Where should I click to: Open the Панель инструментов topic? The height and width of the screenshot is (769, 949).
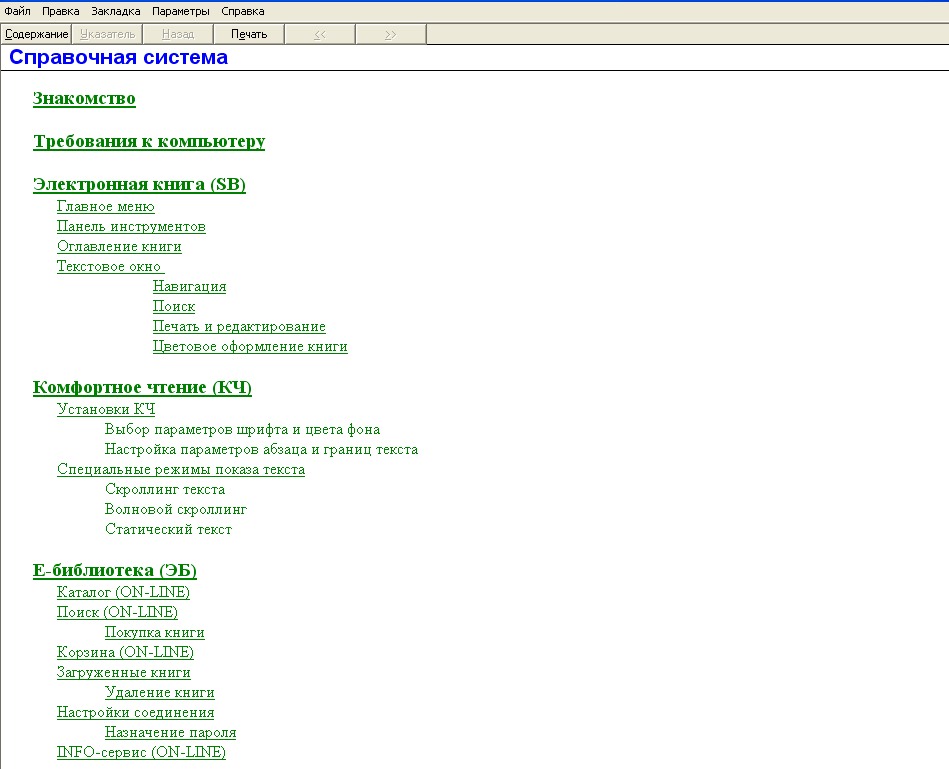coord(131,227)
